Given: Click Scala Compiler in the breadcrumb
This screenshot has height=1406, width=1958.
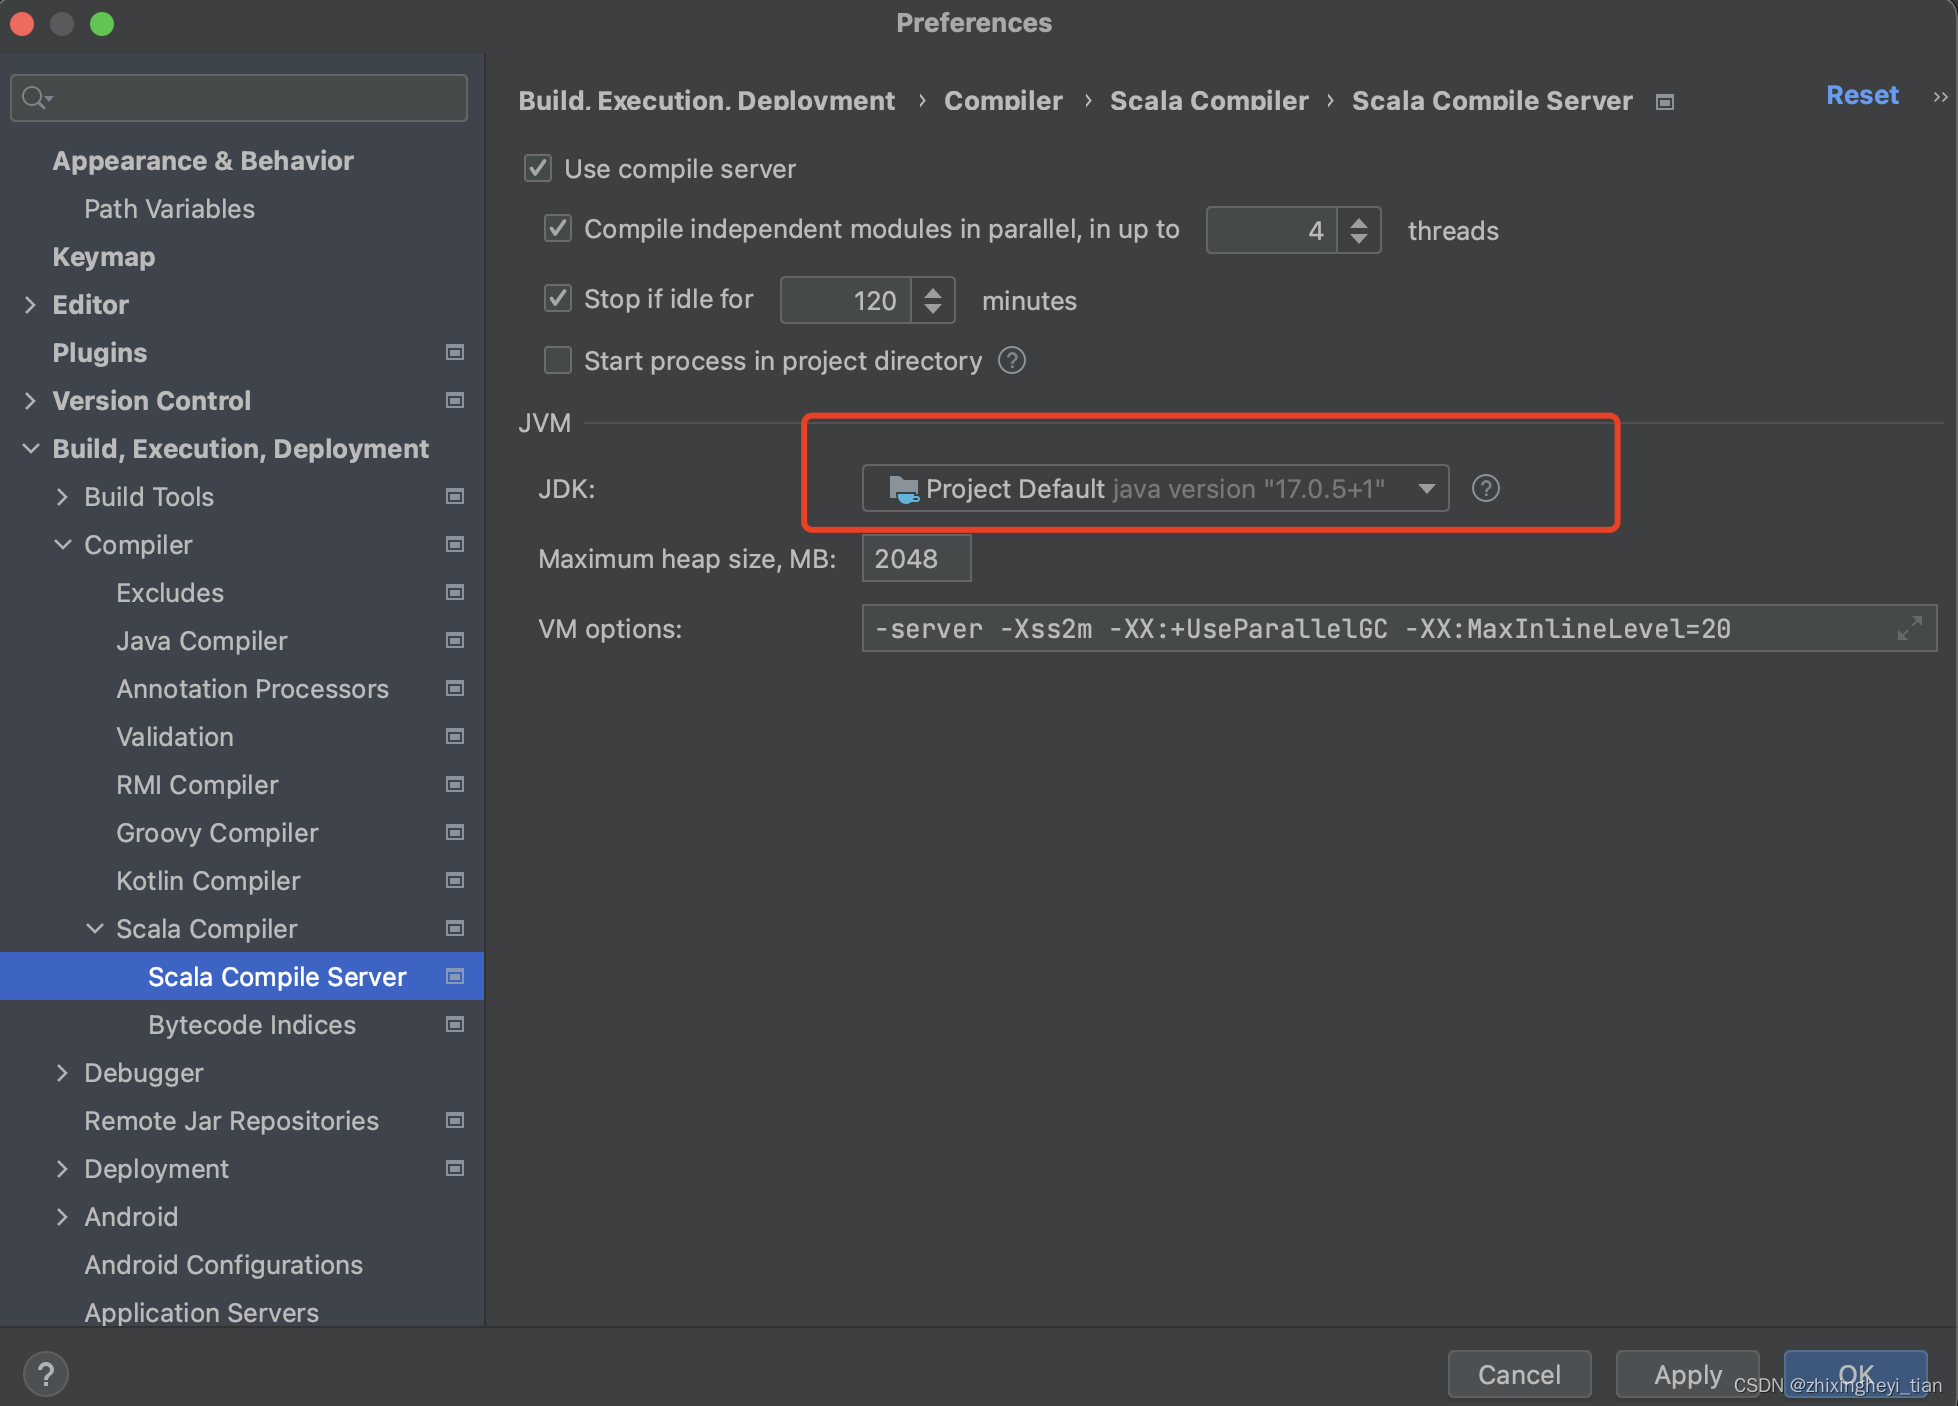Looking at the screenshot, I should pos(1209,101).
